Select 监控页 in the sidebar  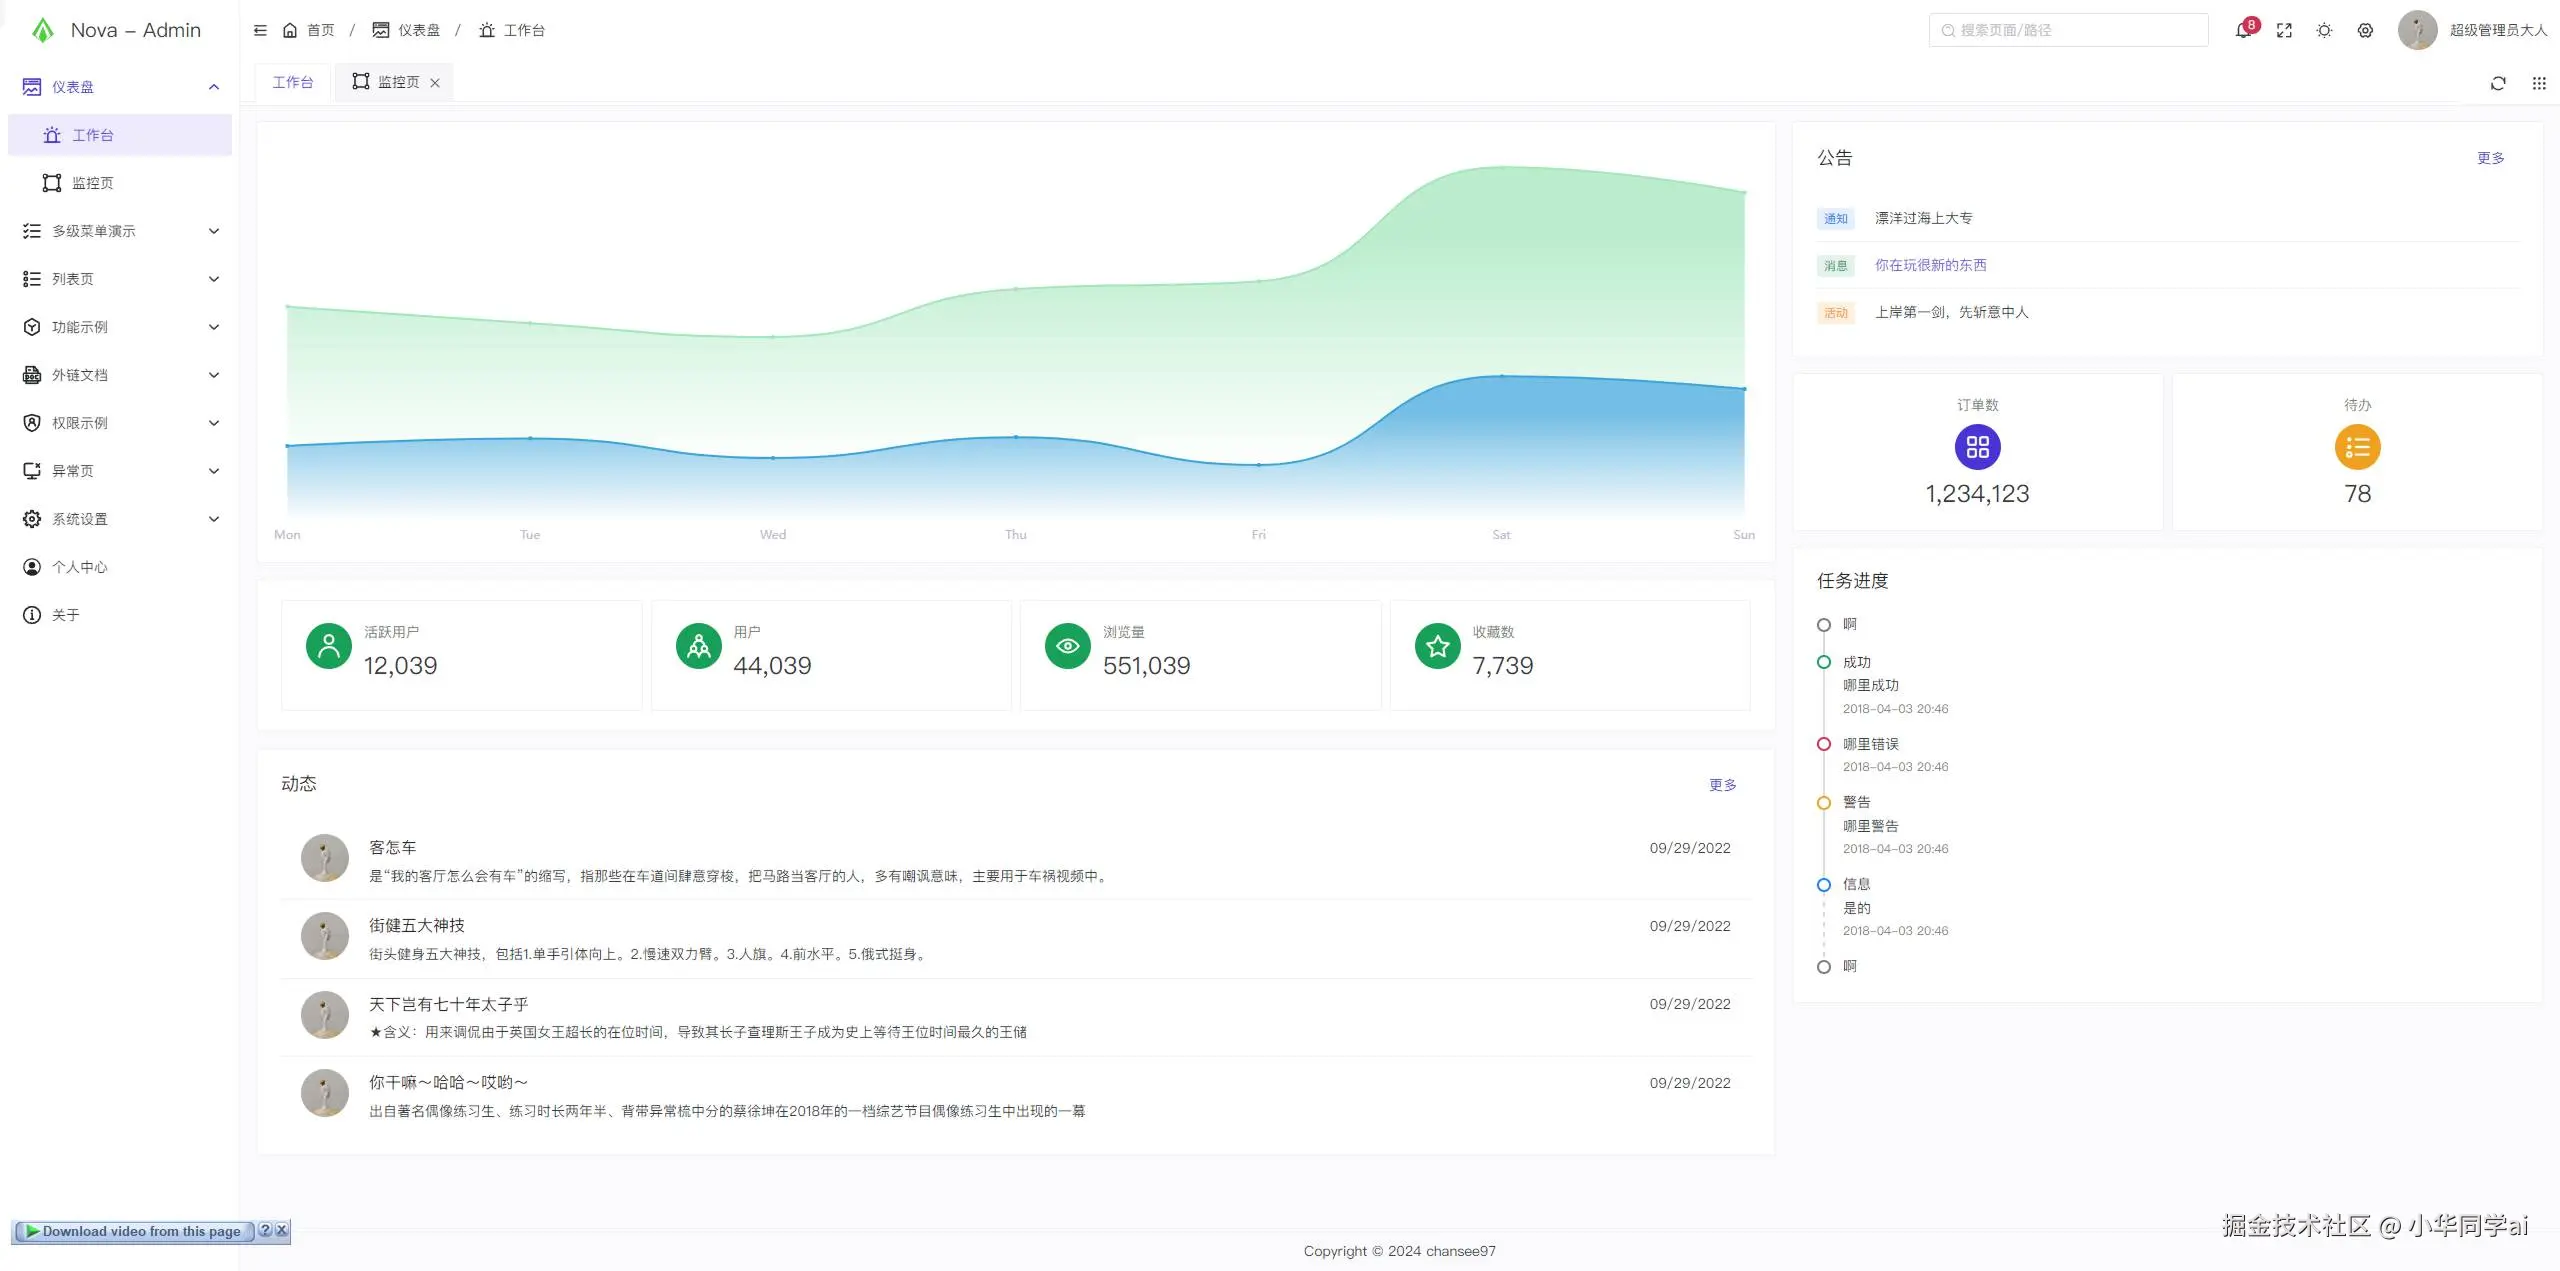[92, 183]
